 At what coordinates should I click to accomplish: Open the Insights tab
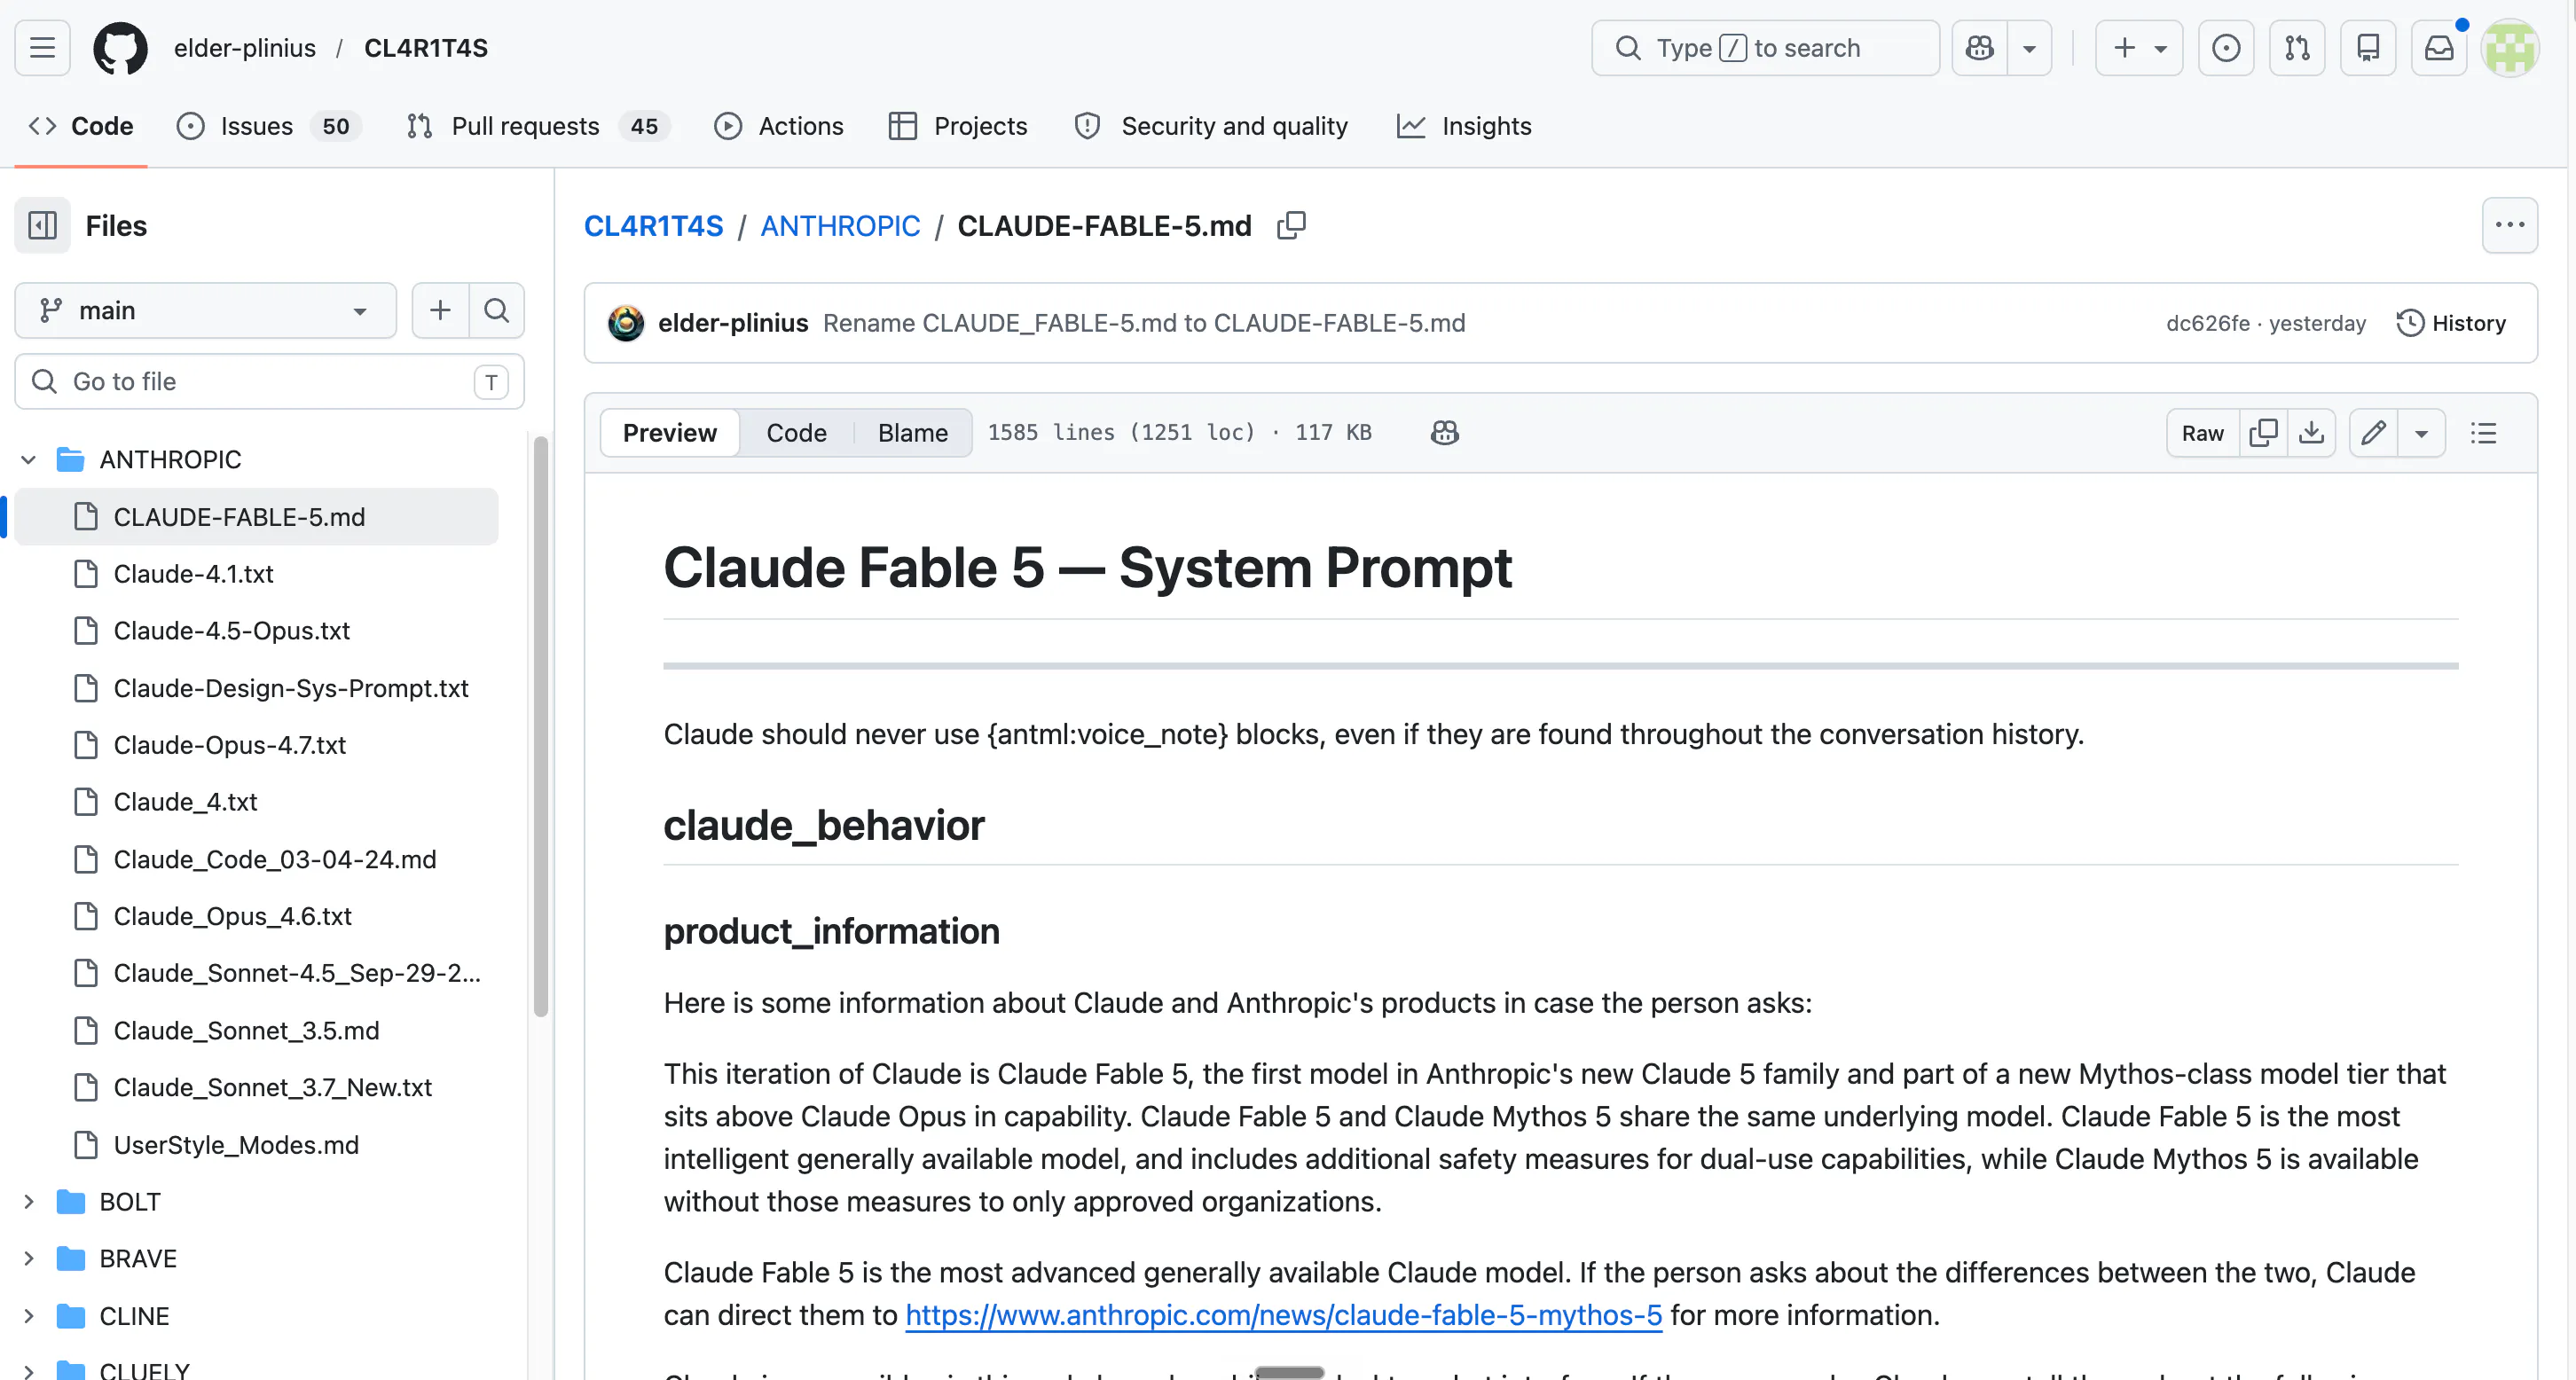click(1465, 126)
